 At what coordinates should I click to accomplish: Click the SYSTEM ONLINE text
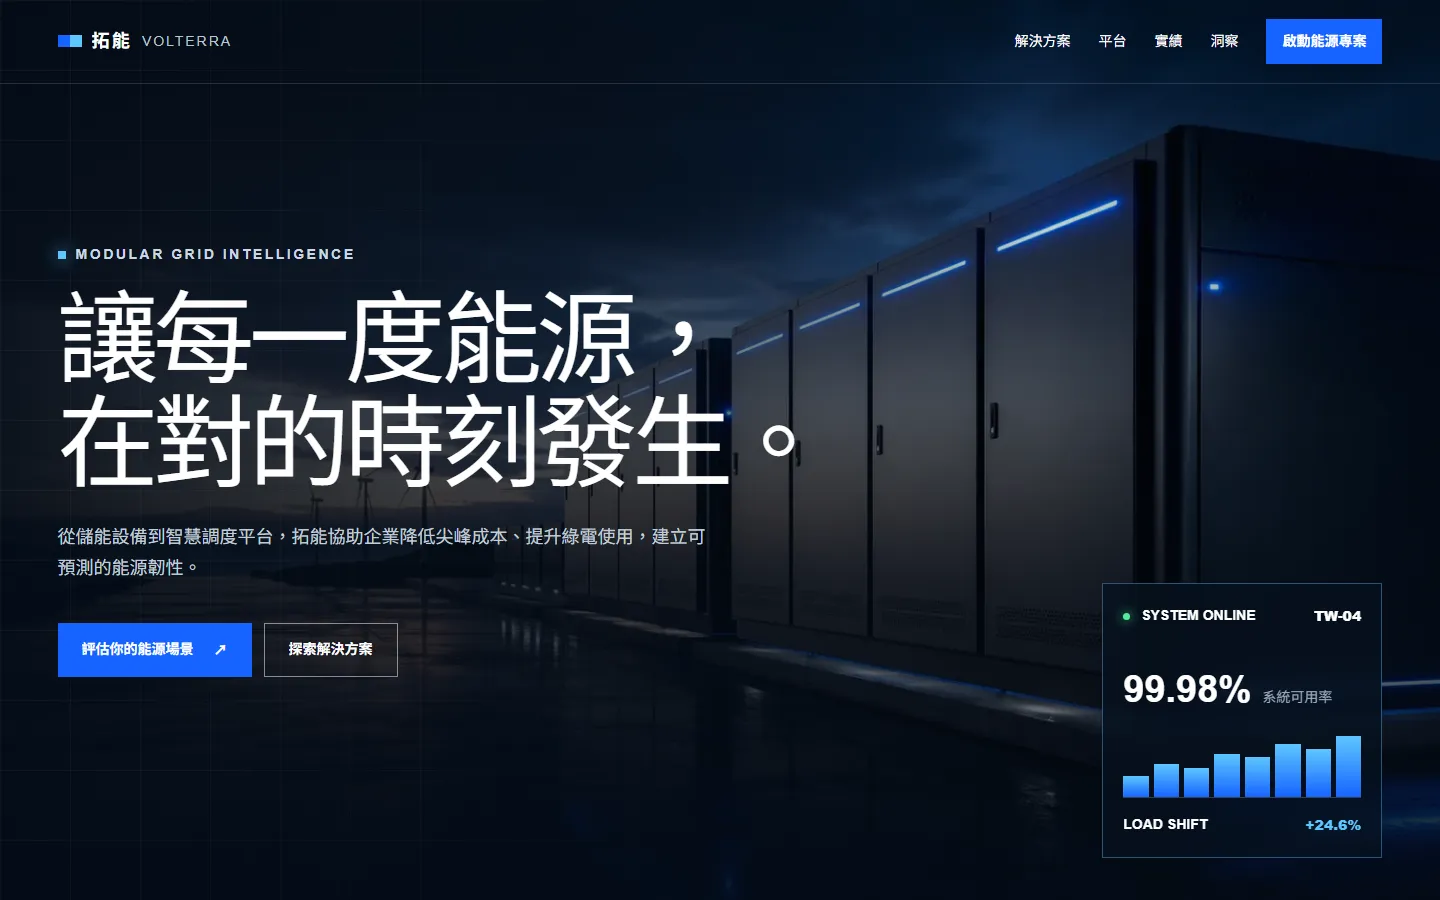(1198, 615)
